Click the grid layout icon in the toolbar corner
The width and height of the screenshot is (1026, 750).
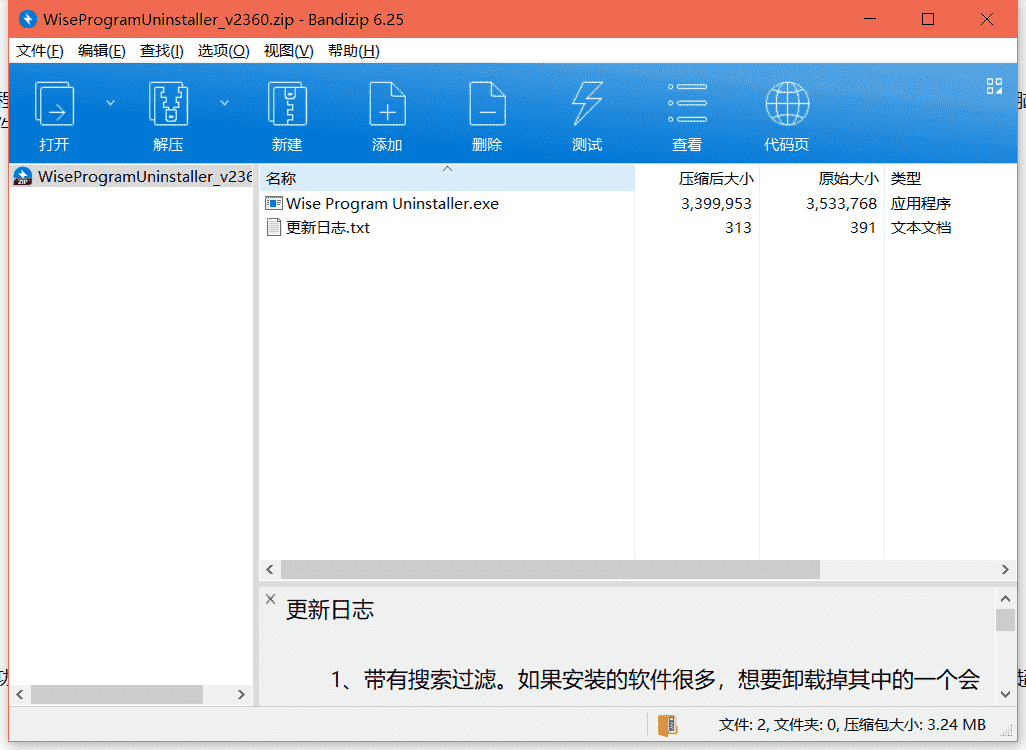tap(994, 86)
